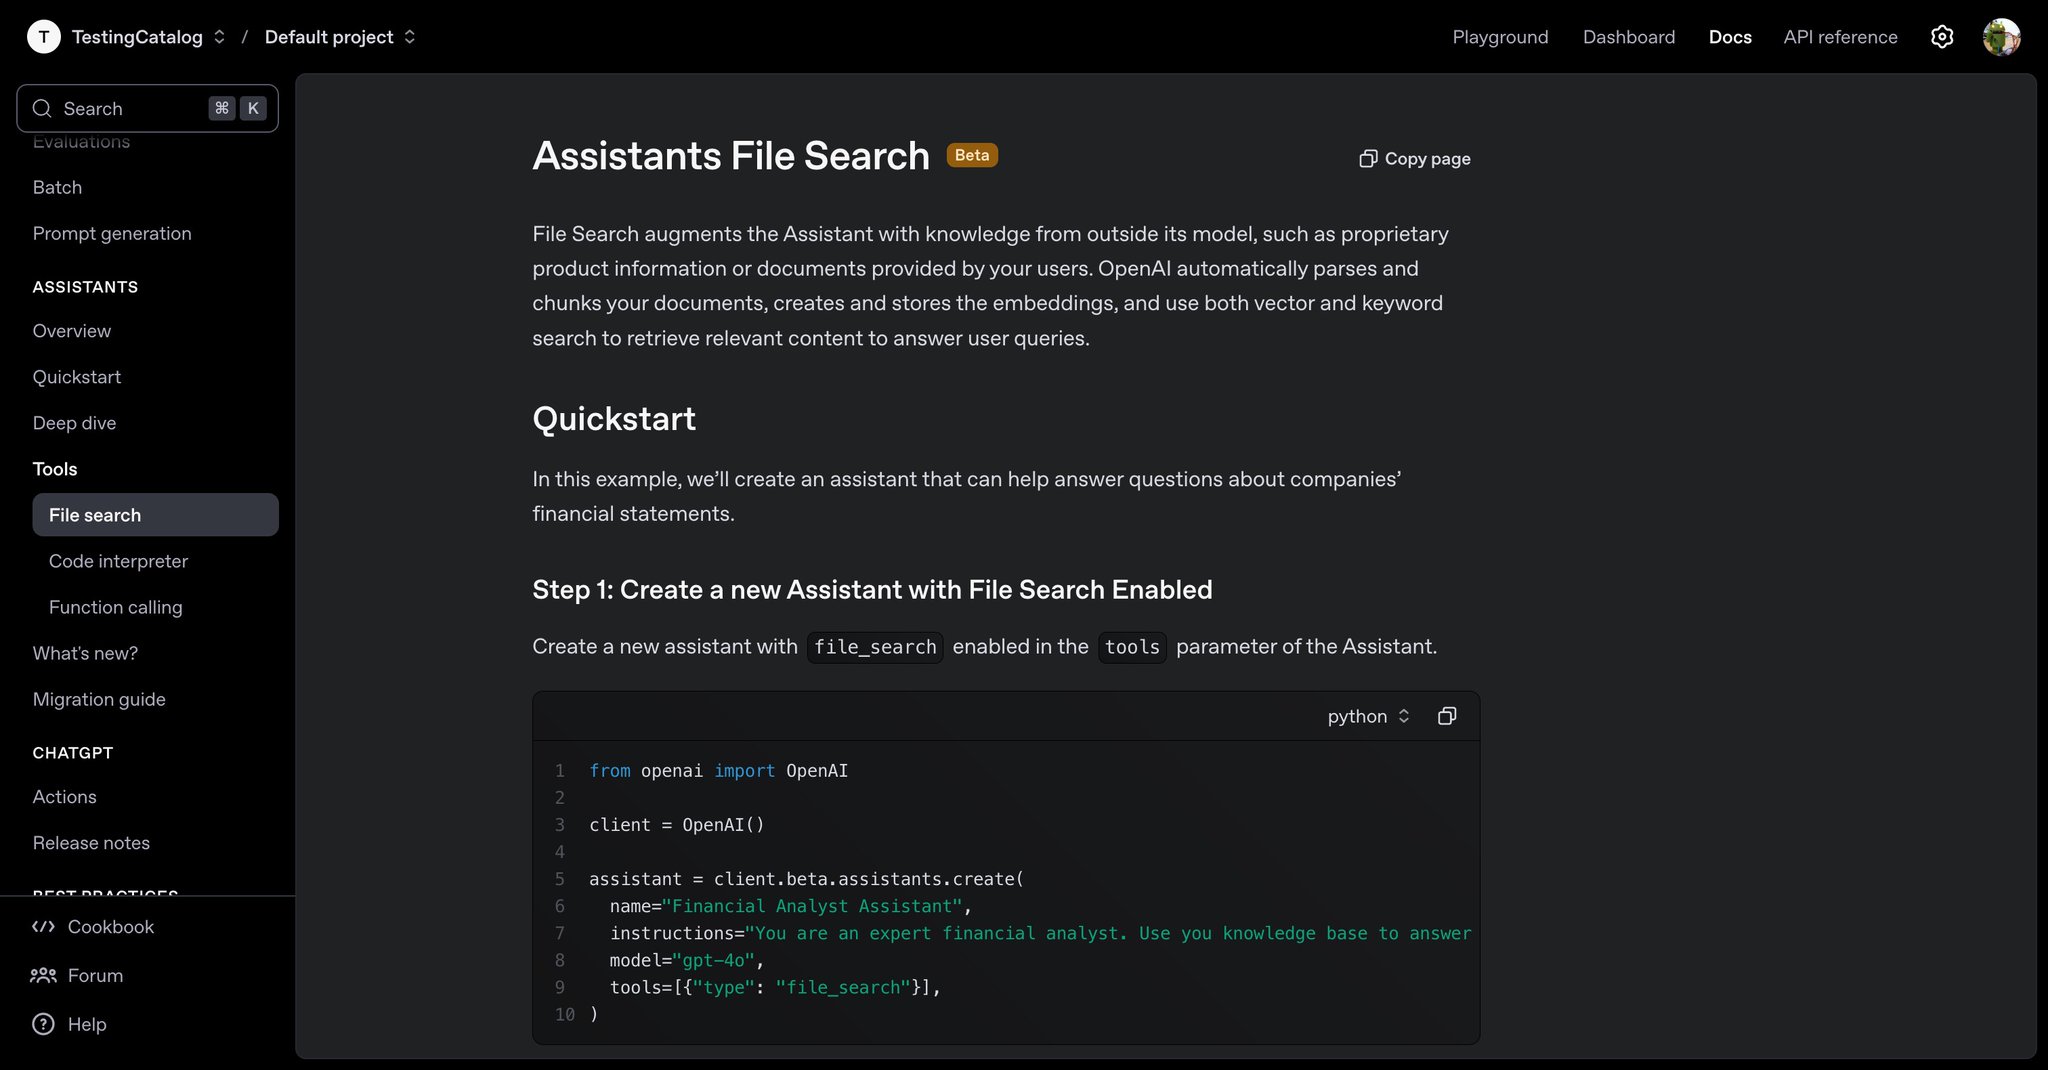This screenshot has width=2048, height=1070.
Task: Open the Function calling page
Action: pyautogui.click(x=116, y=607)
